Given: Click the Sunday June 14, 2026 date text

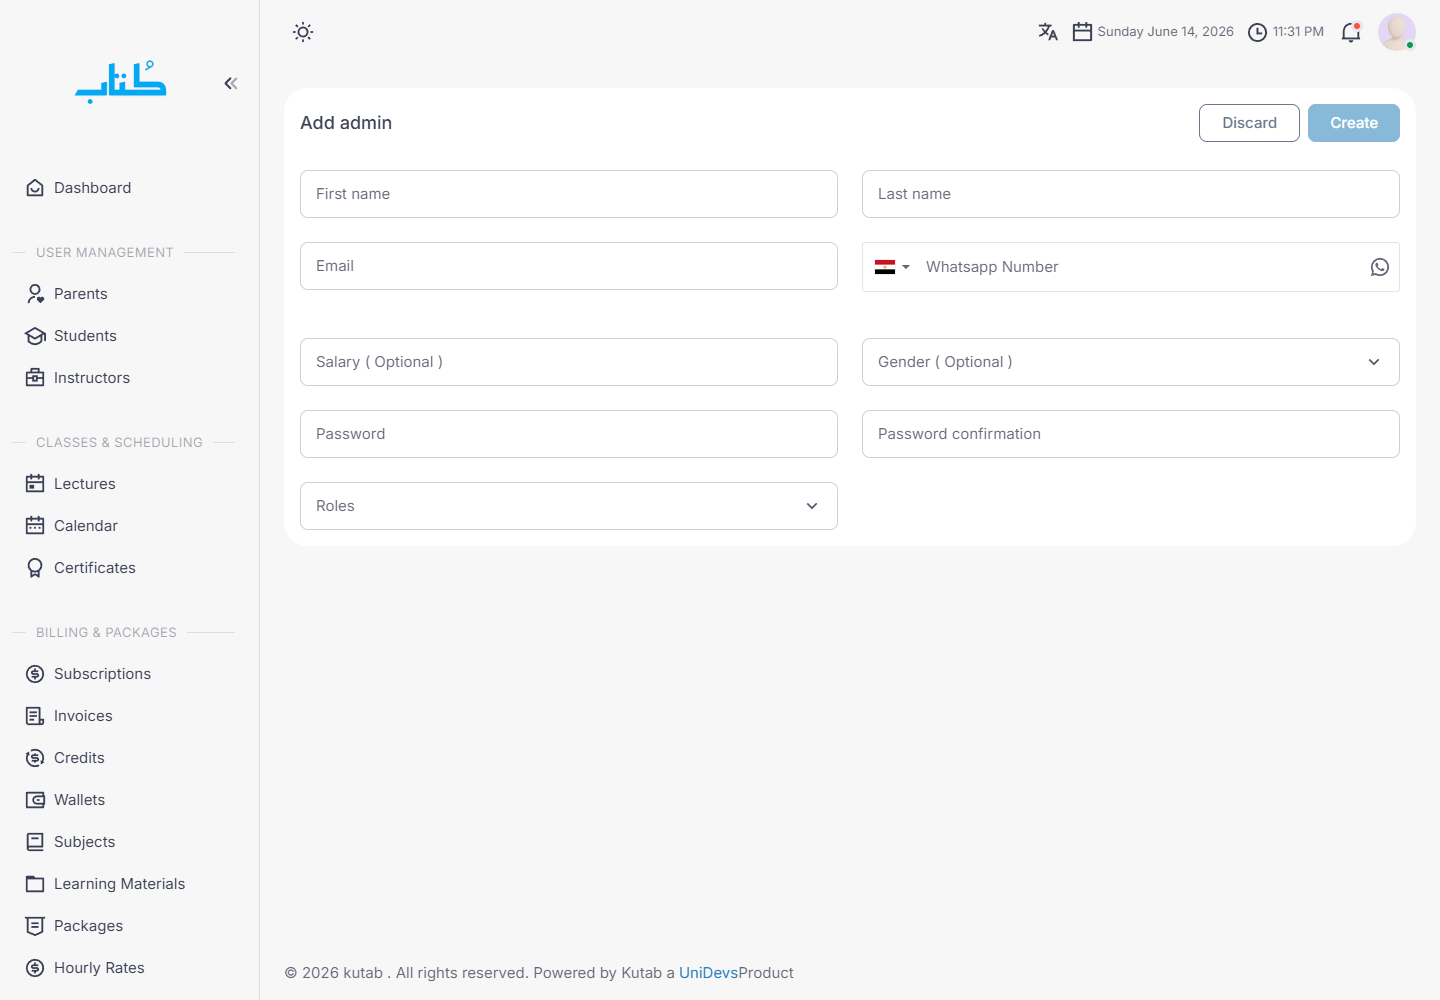Looking at the screenshot, I should (1166, 32).
